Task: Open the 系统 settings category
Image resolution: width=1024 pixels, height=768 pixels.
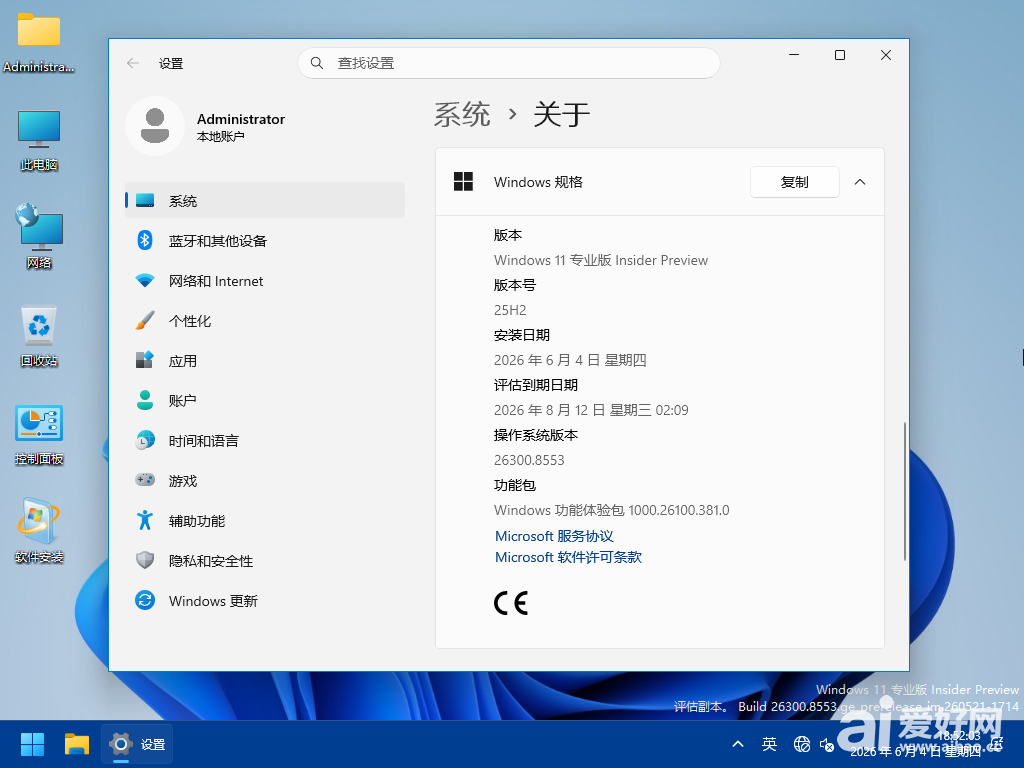Action: point(264,200)
